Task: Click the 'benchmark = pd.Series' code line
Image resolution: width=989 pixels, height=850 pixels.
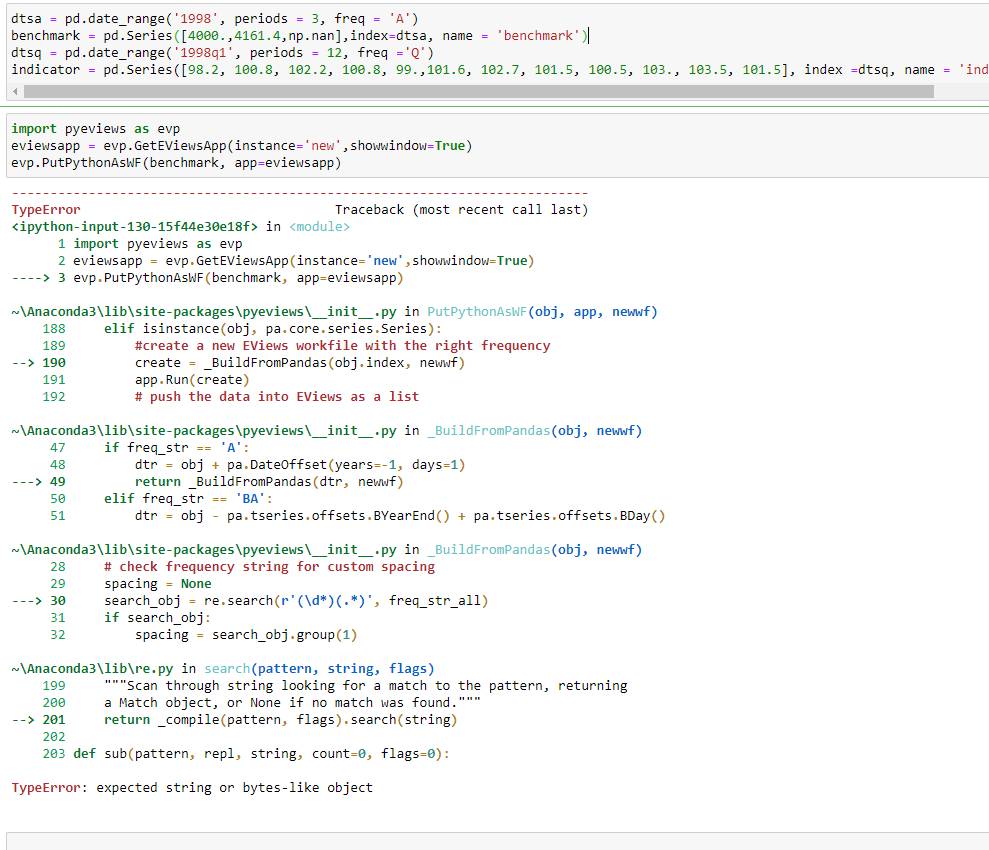Action: pyautogui.click(x=298, y=36)
